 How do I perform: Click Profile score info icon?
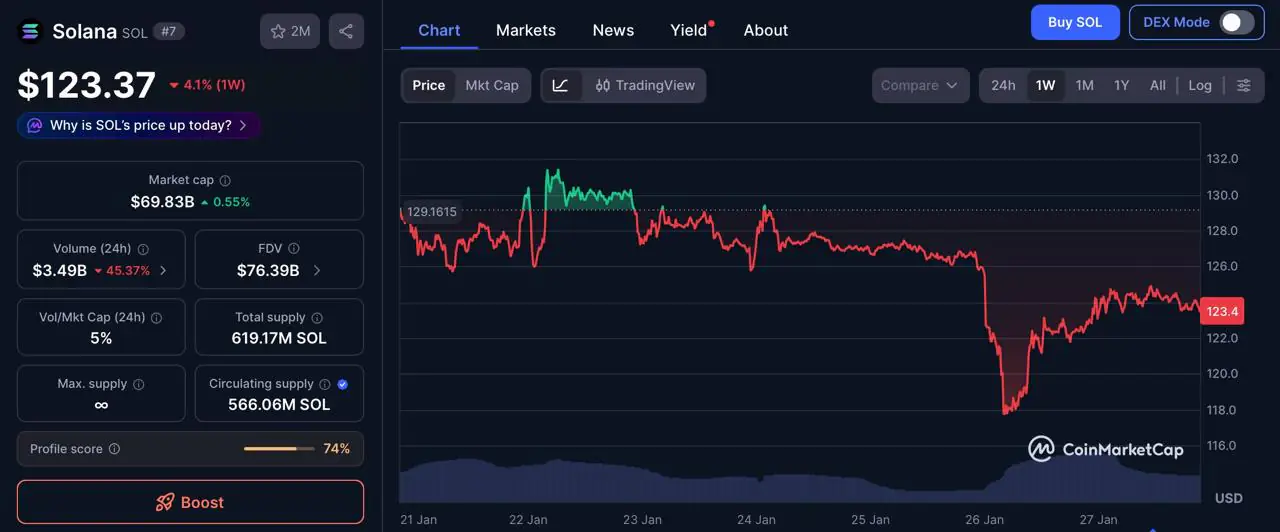pyautogui.click(x=114, y=450)
